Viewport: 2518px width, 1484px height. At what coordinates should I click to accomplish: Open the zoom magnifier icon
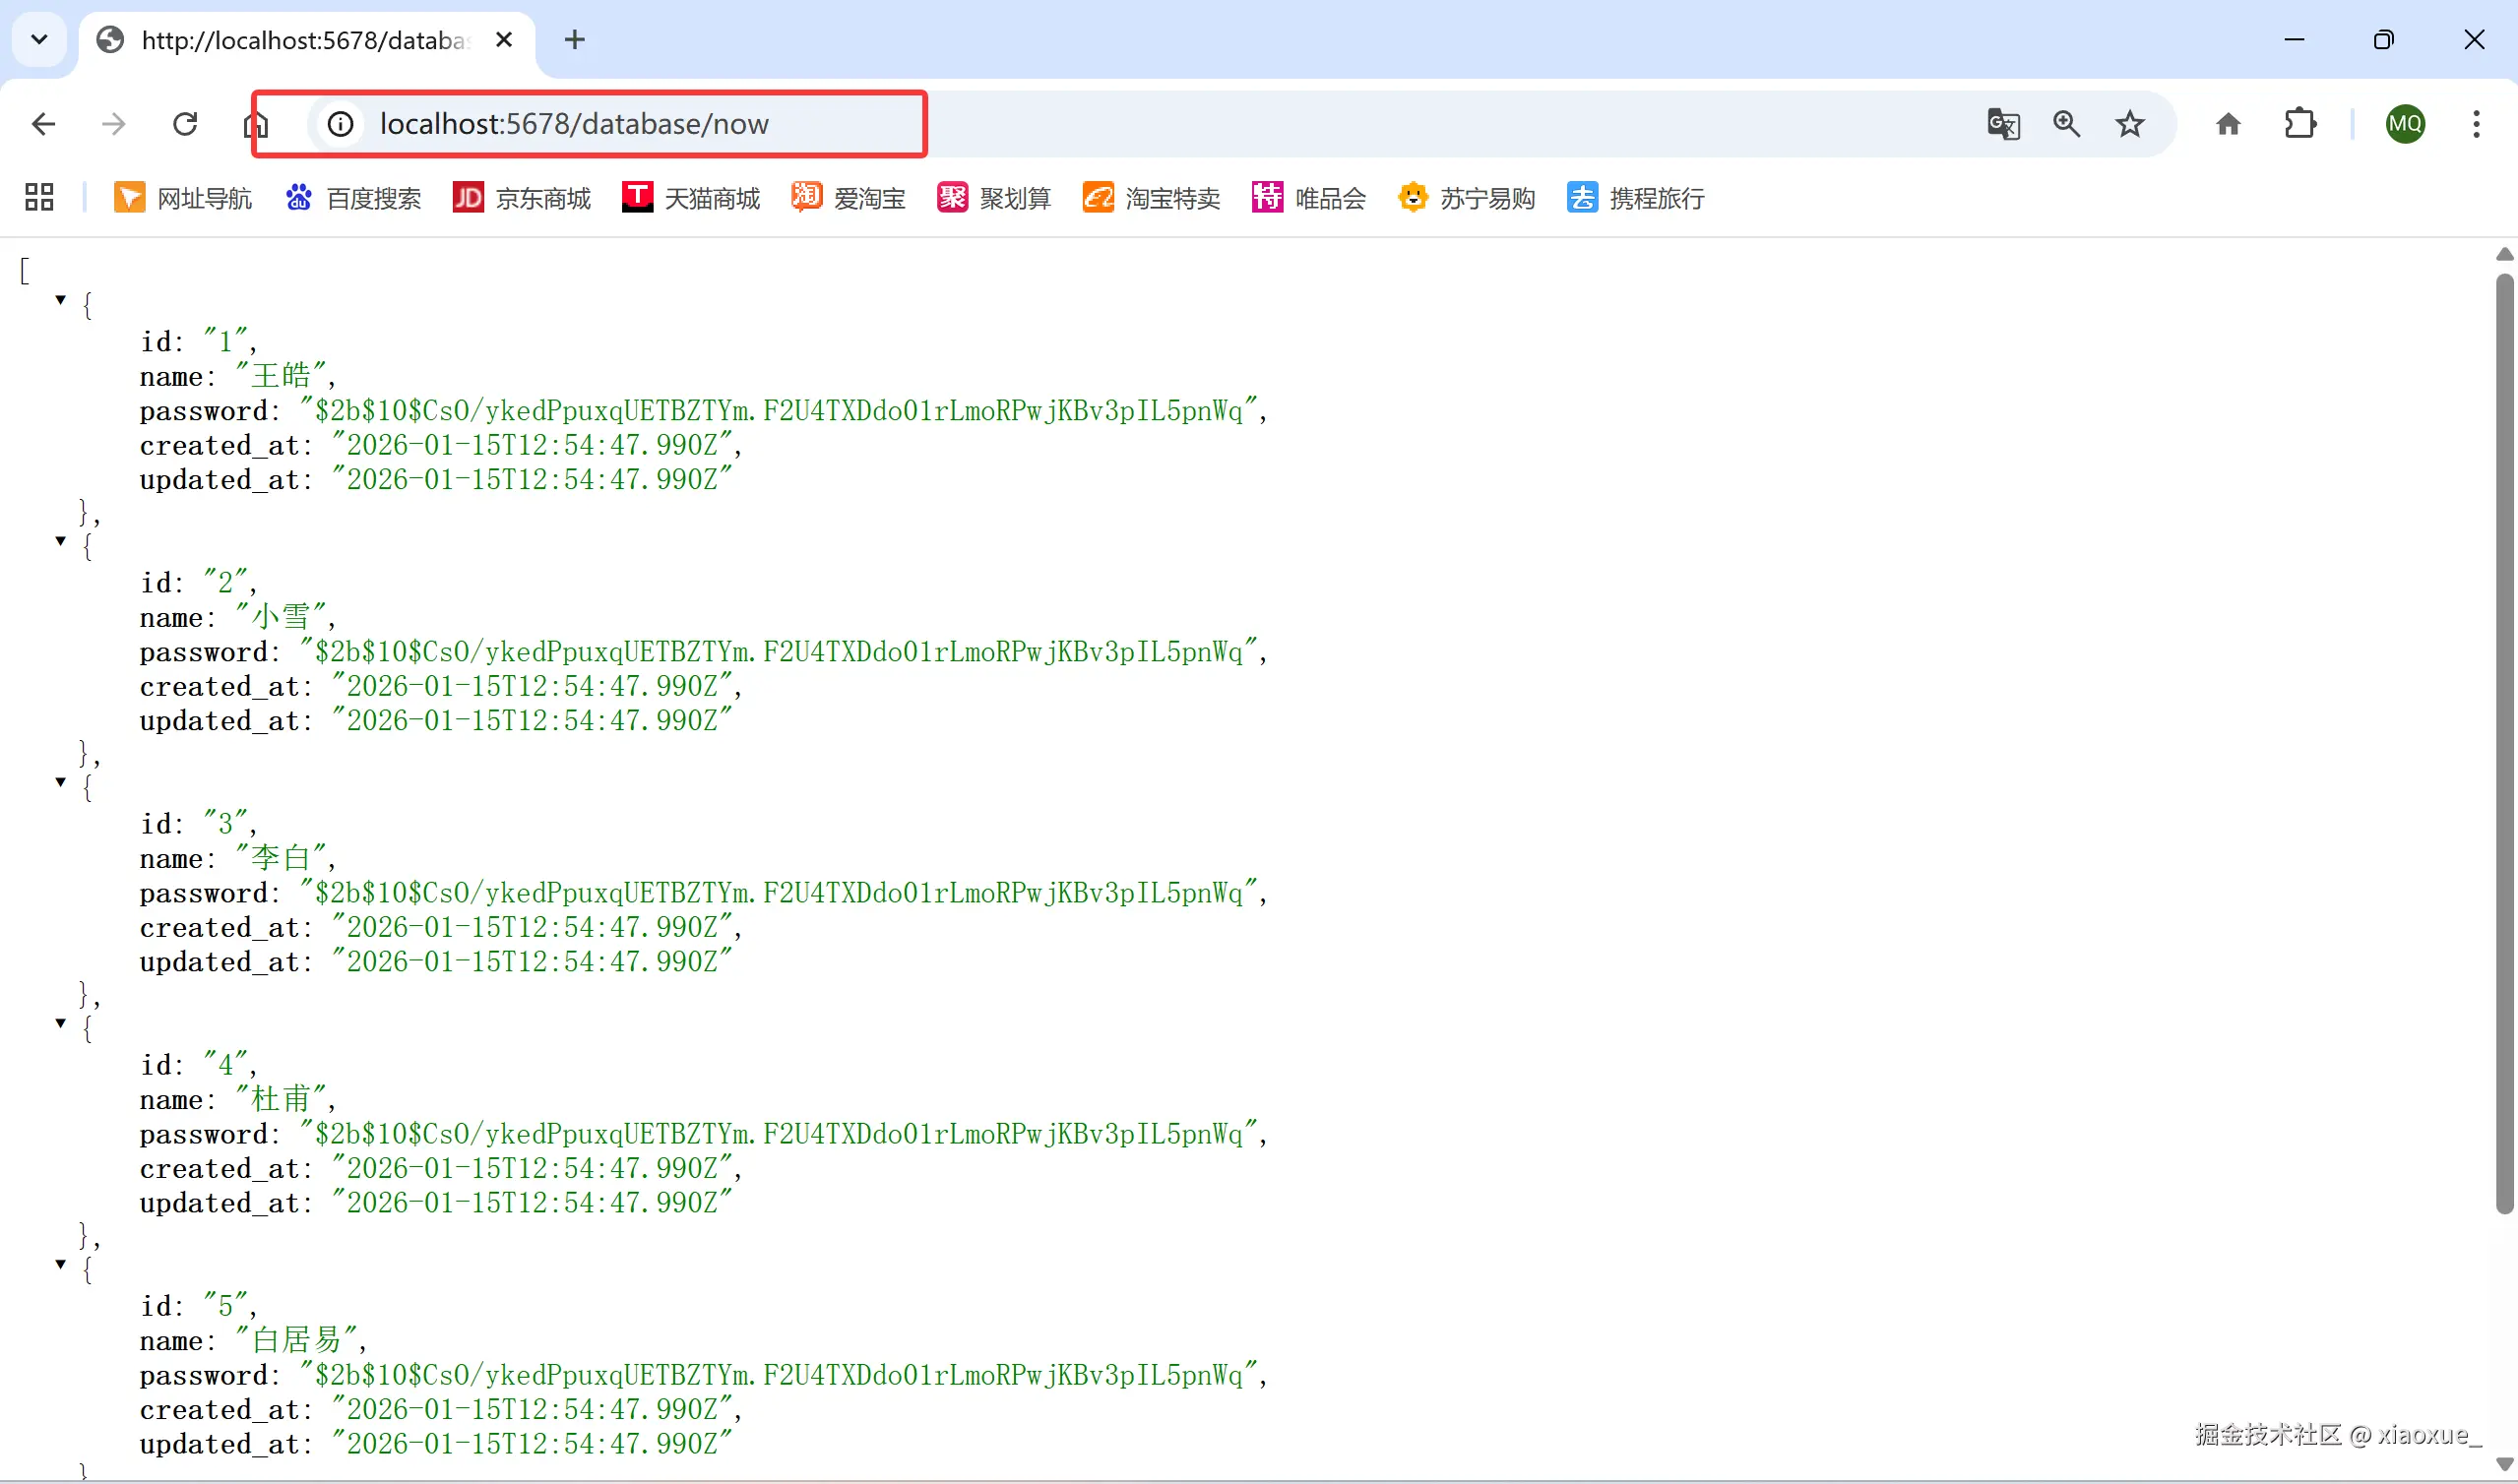[2066, 124]
